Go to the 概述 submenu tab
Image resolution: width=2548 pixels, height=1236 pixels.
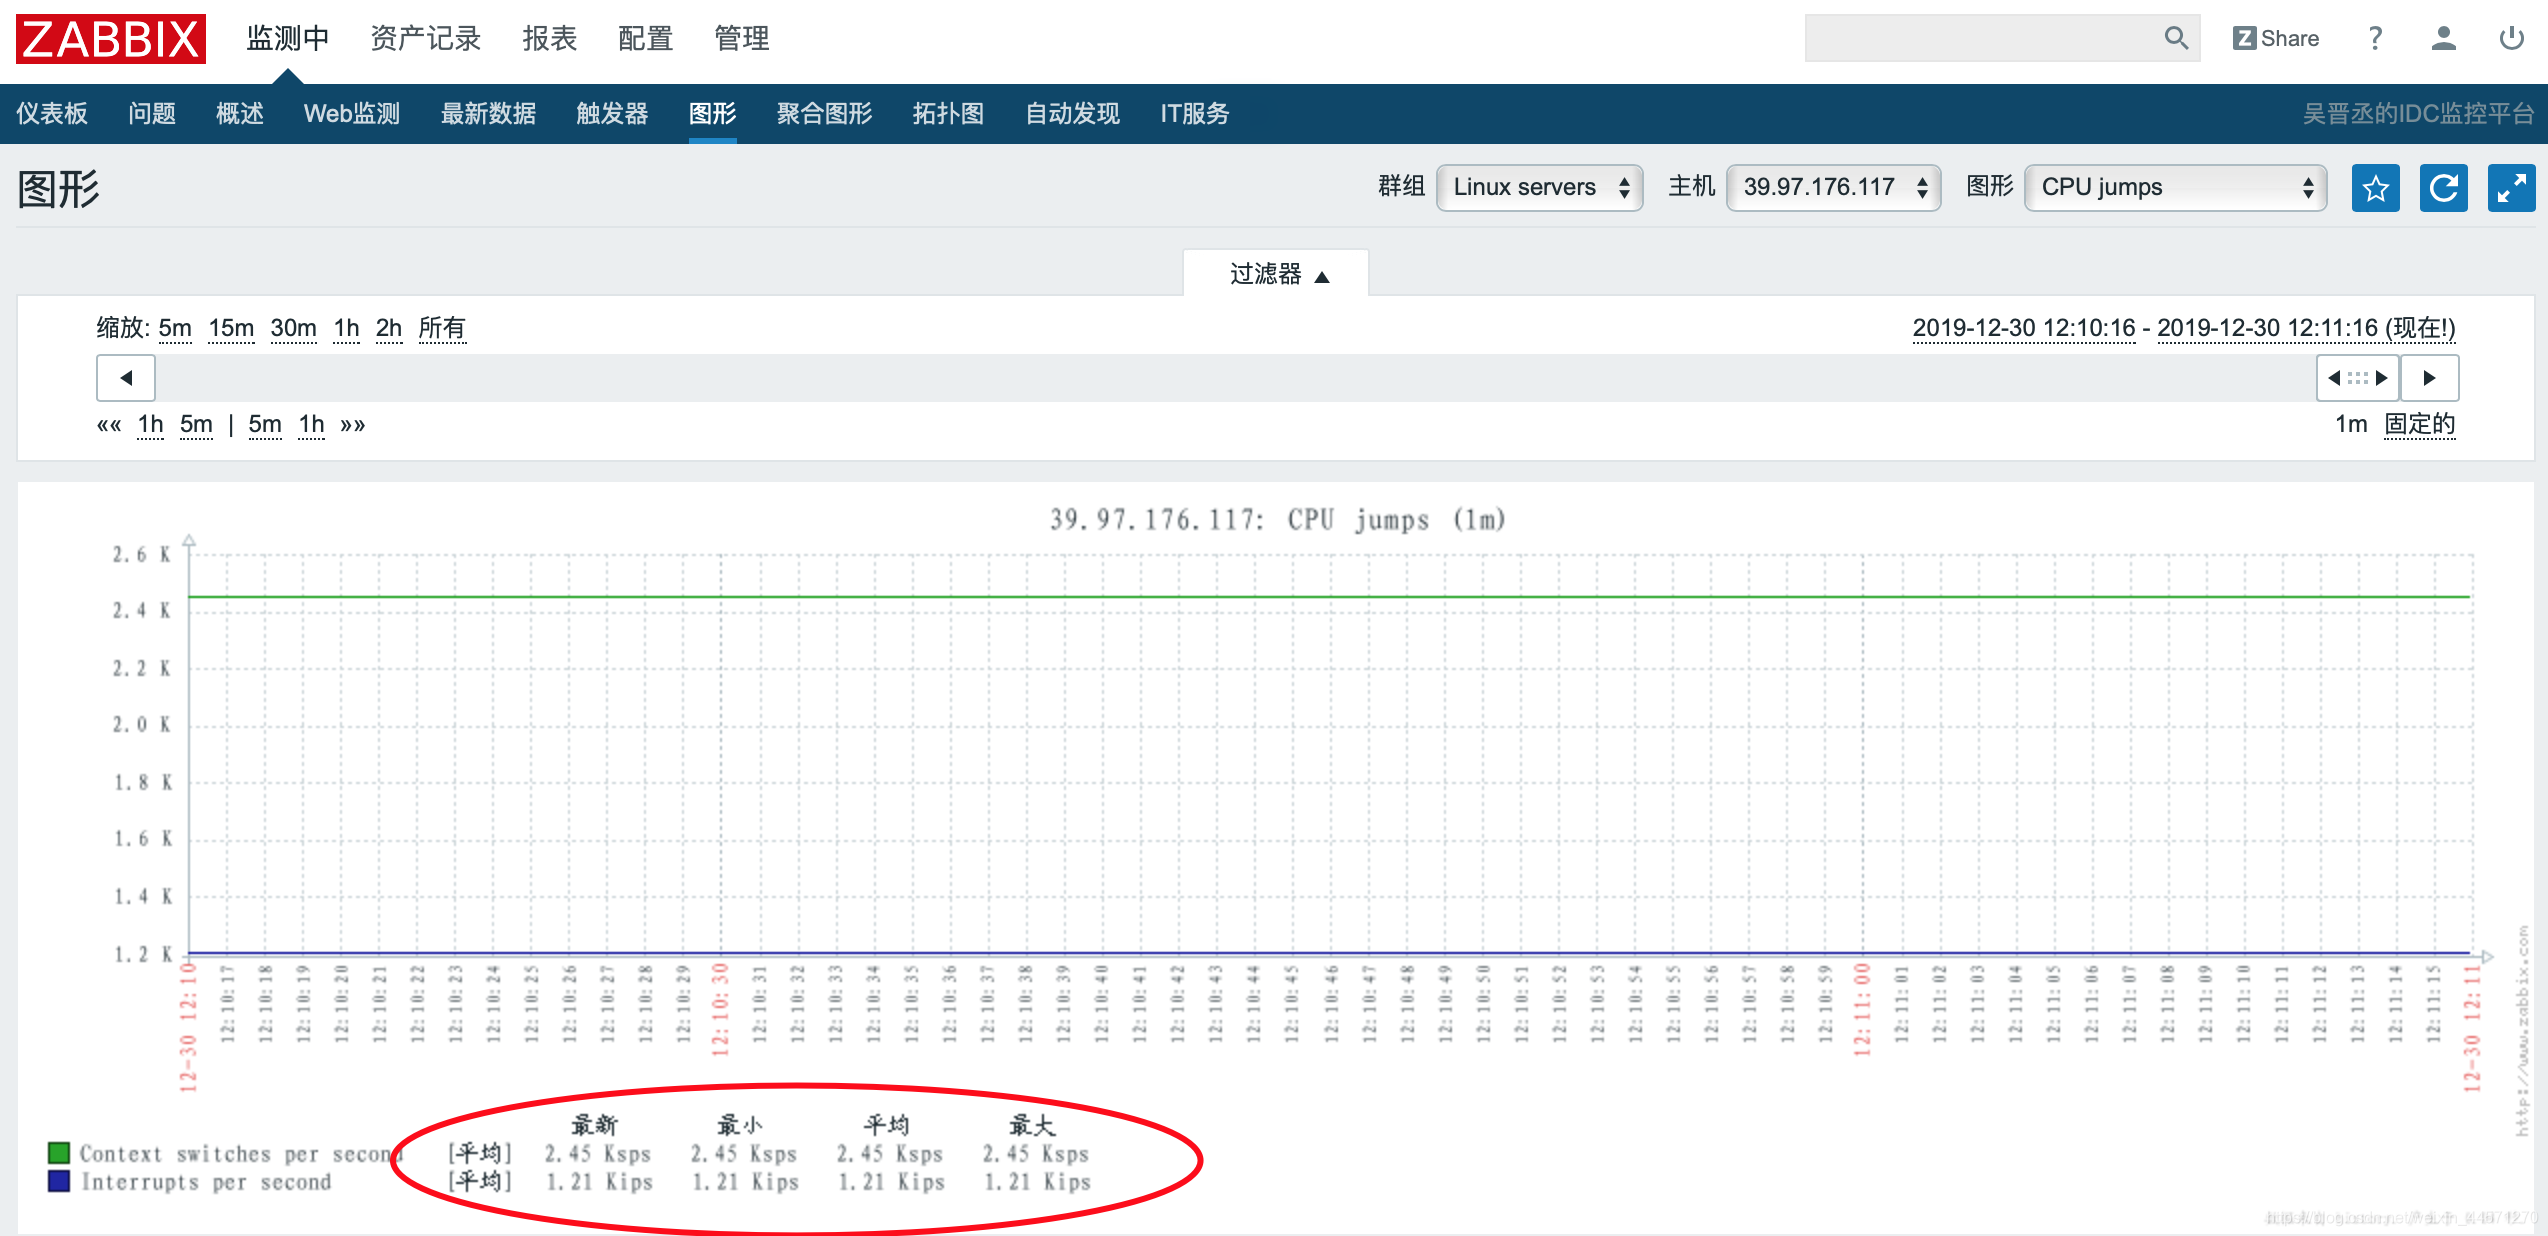pos(240,114)
